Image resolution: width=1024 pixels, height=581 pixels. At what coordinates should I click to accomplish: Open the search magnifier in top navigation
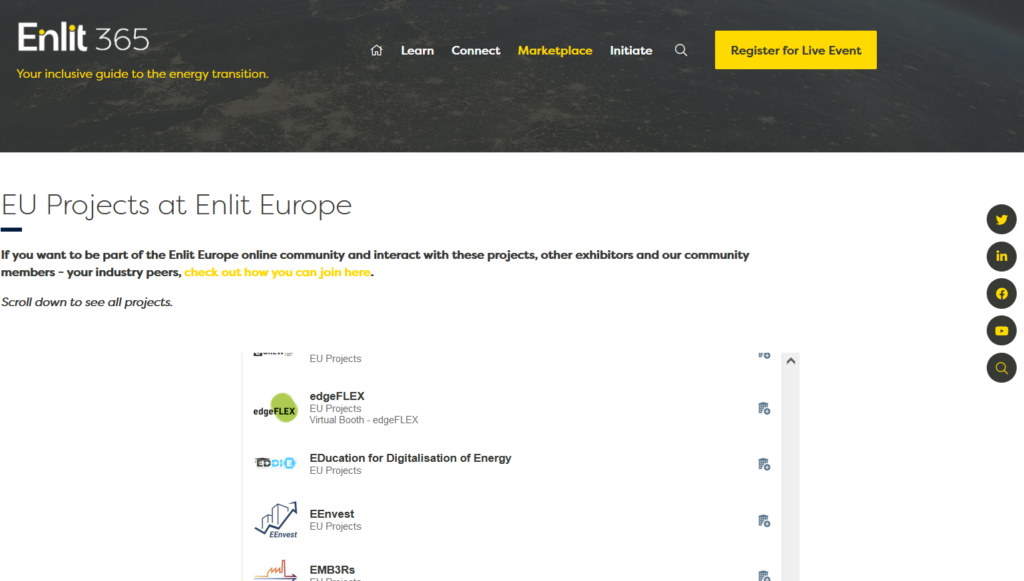tap(681, 50)
